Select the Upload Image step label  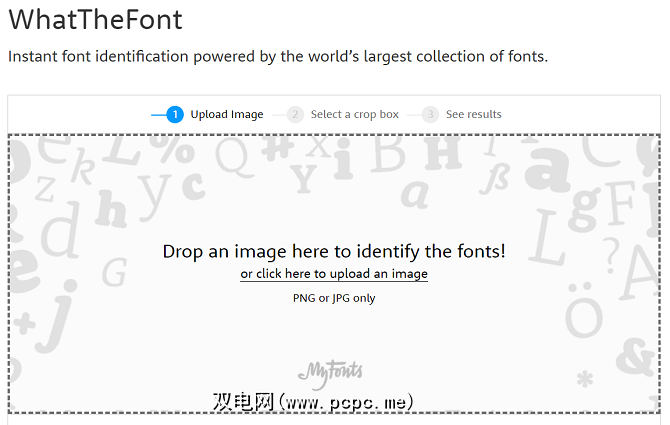(227, 114)
